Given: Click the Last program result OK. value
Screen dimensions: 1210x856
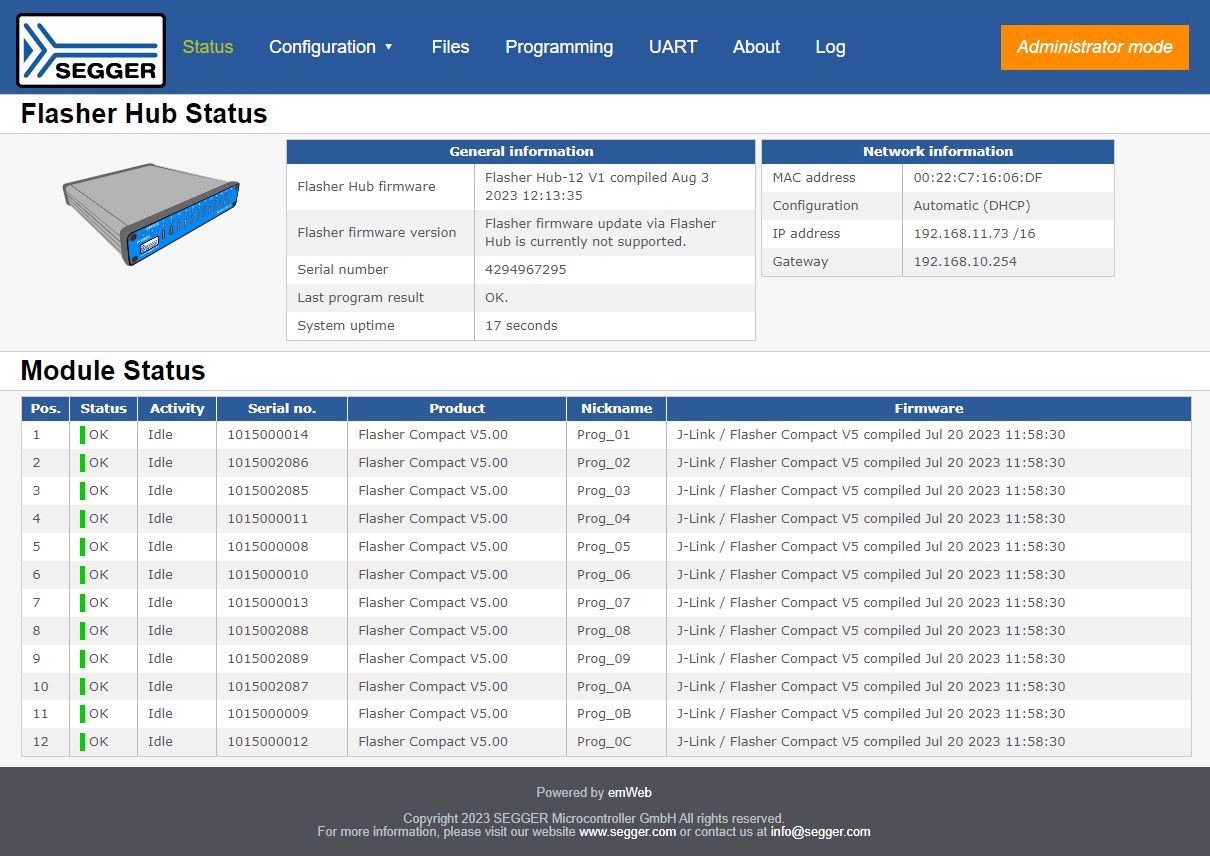Looking at the screenshot, I should coord(497,298).
